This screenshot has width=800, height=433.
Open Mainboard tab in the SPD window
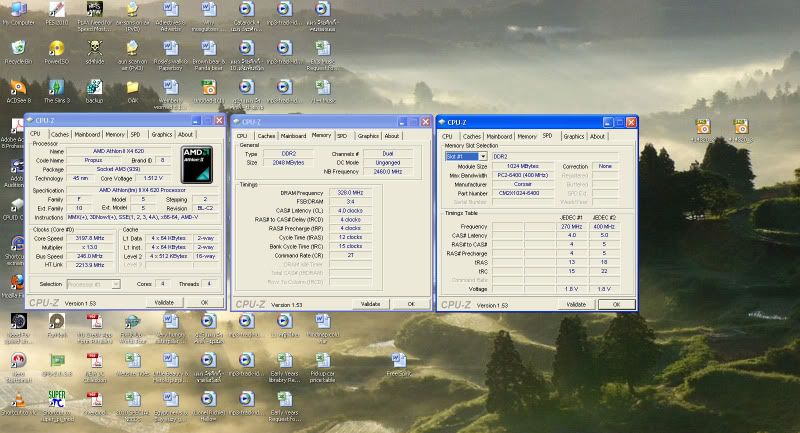500,136
